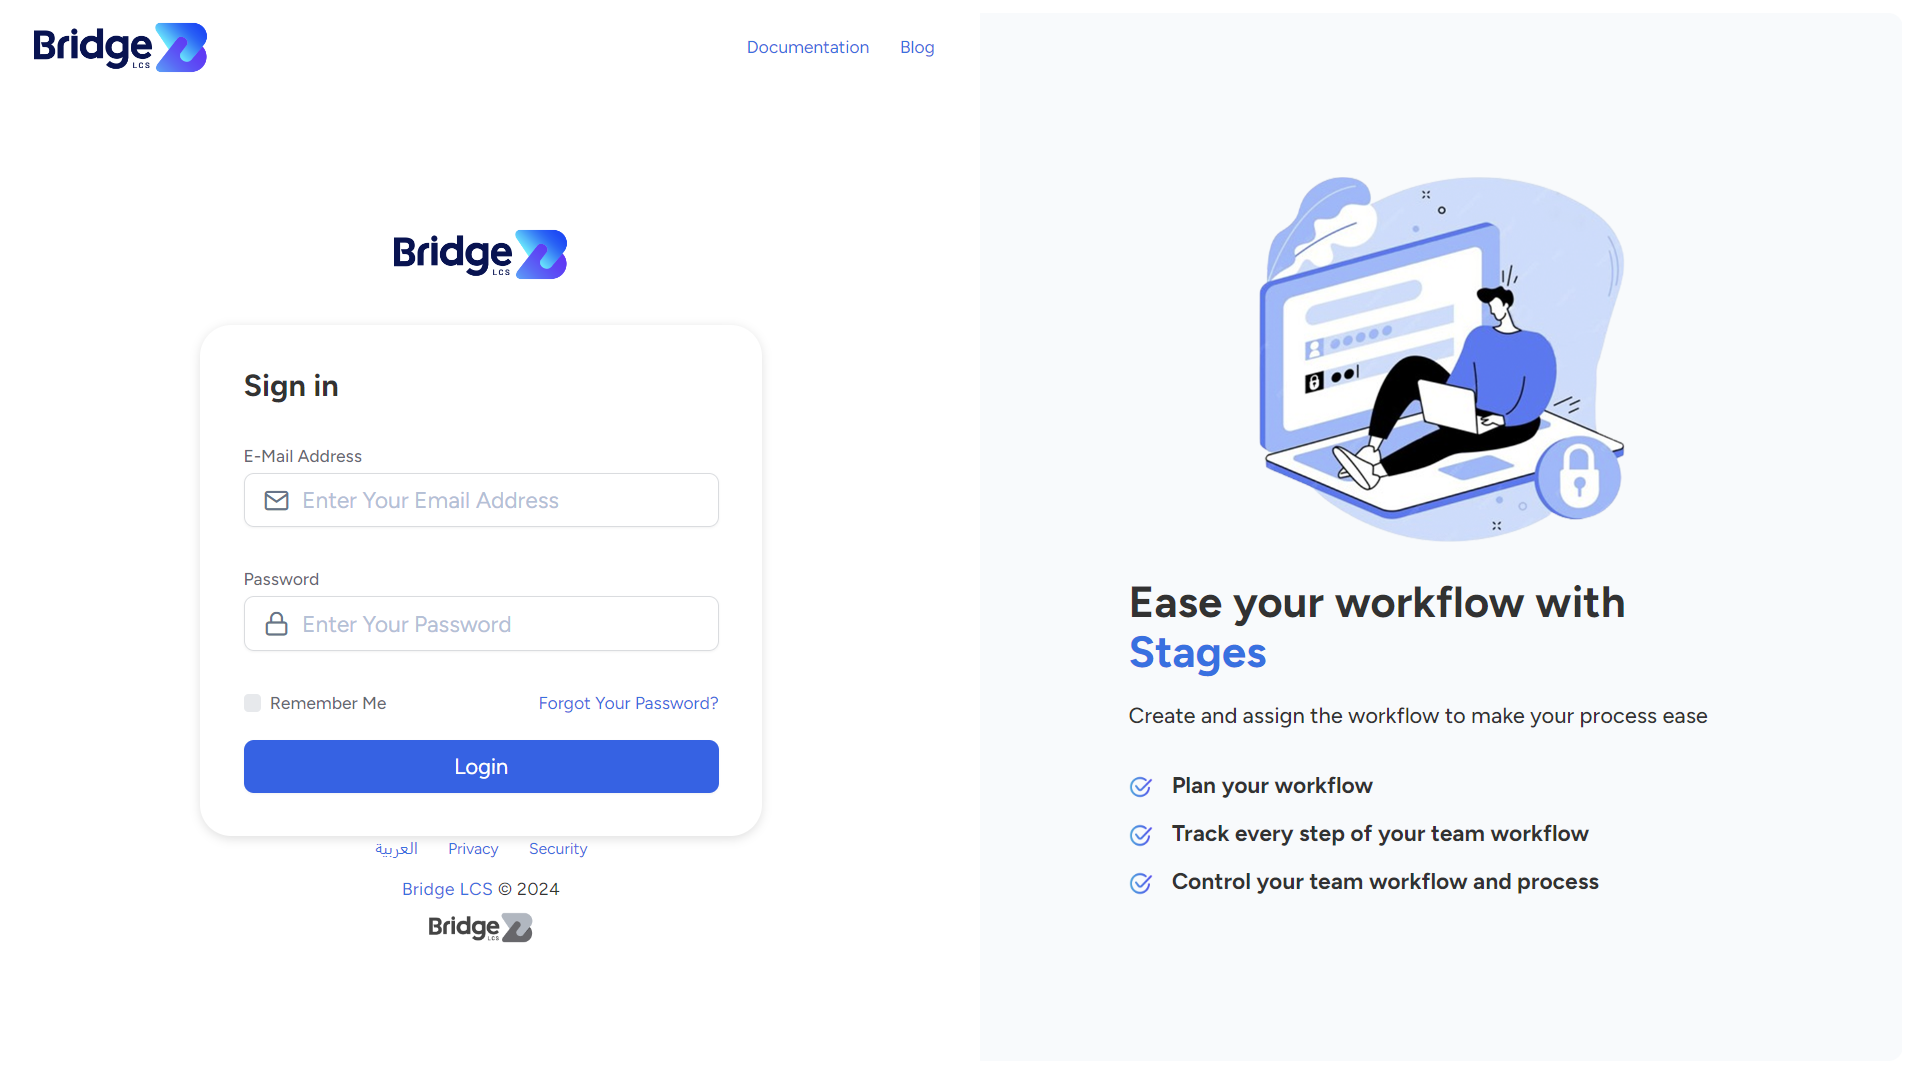The image size is (1920, 1080).
Task: Click the email address input field
Action: pyautogui.click(x=481, y=500)
